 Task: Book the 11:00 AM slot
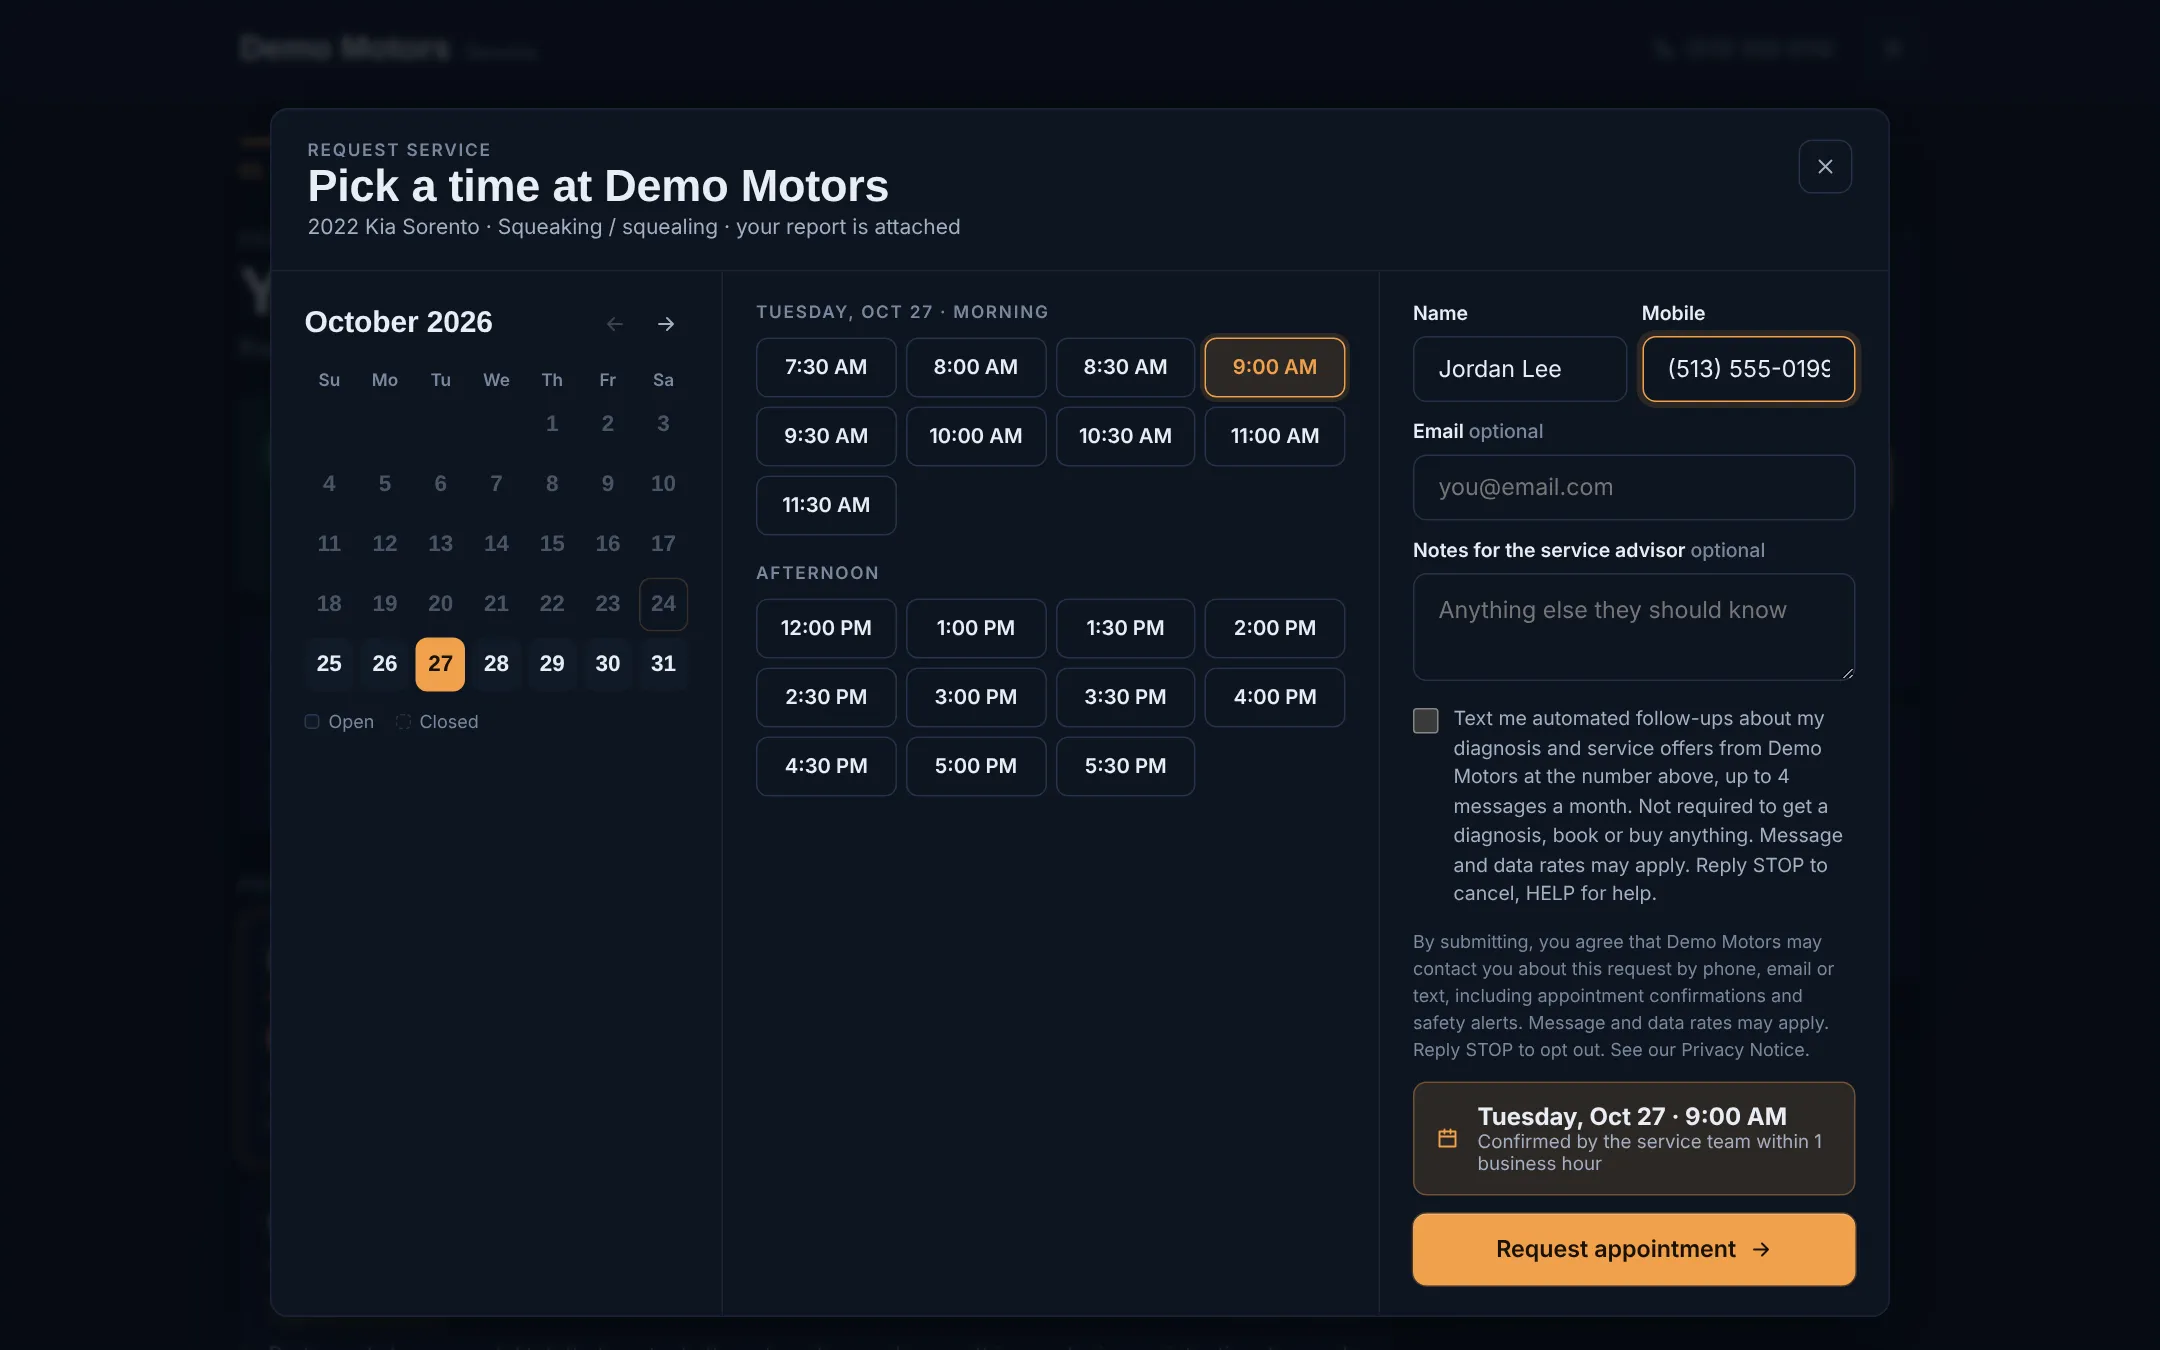point(1275,436)
